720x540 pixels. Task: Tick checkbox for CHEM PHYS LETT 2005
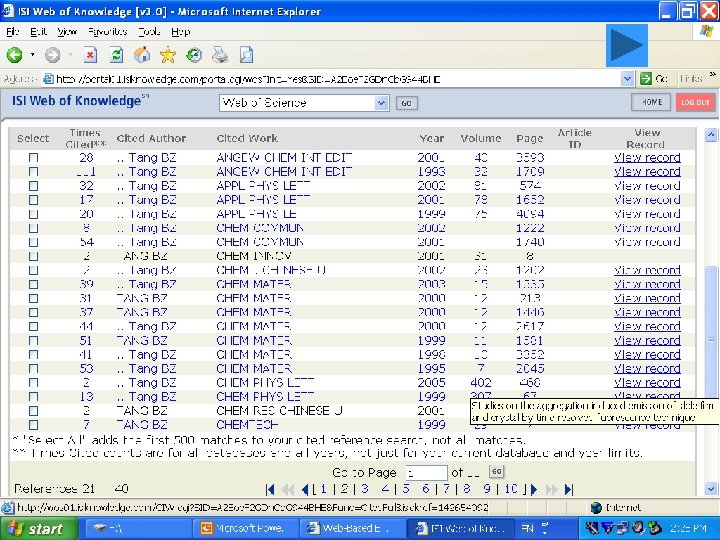coord(33,382)
